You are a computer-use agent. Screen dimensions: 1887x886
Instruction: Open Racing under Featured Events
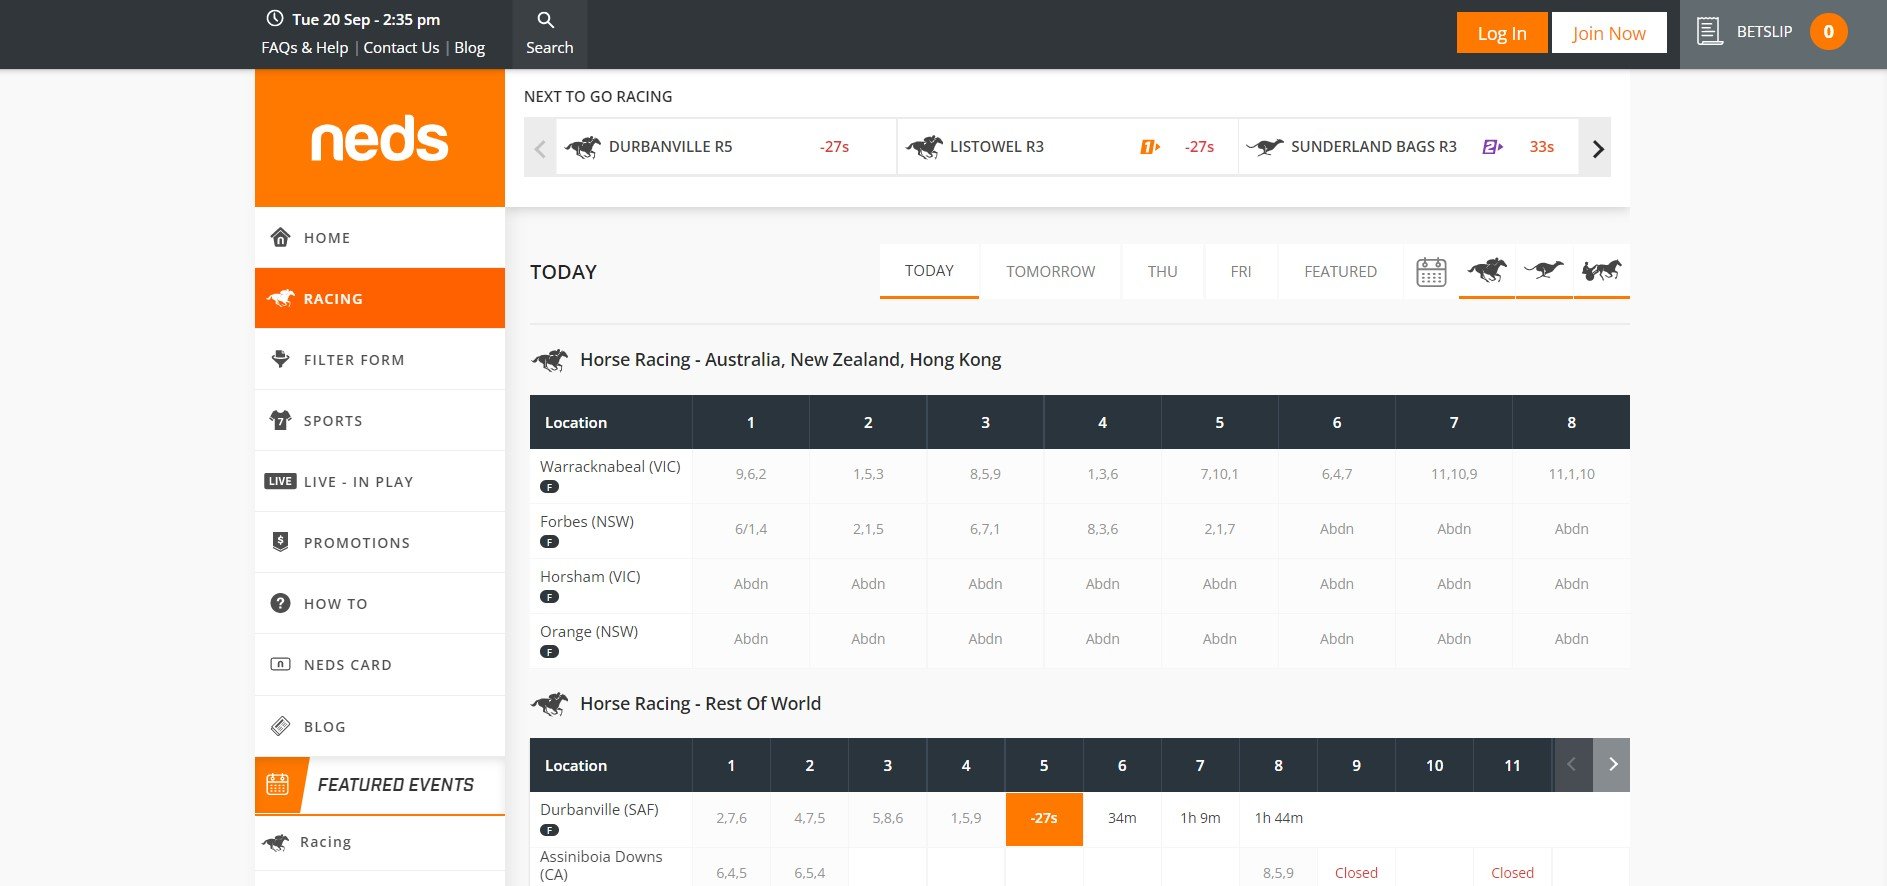380,842
